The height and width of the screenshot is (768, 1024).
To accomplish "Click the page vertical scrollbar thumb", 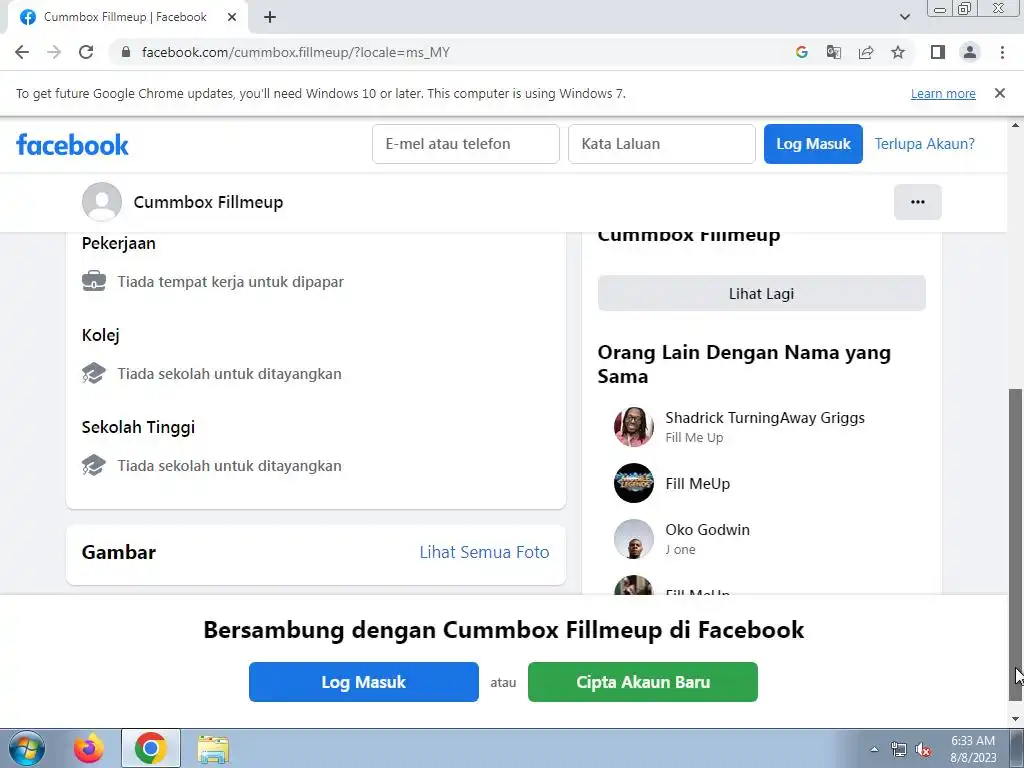I will (1016, 543).
